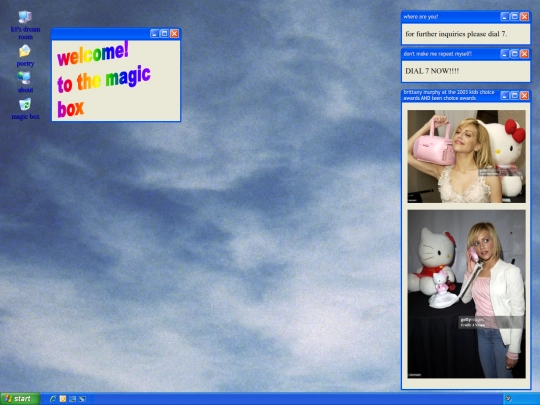Image resolution: width=540 pixels, height=405 pixels.
Task: Open the Windows start menu
Action: click(20, 399)
